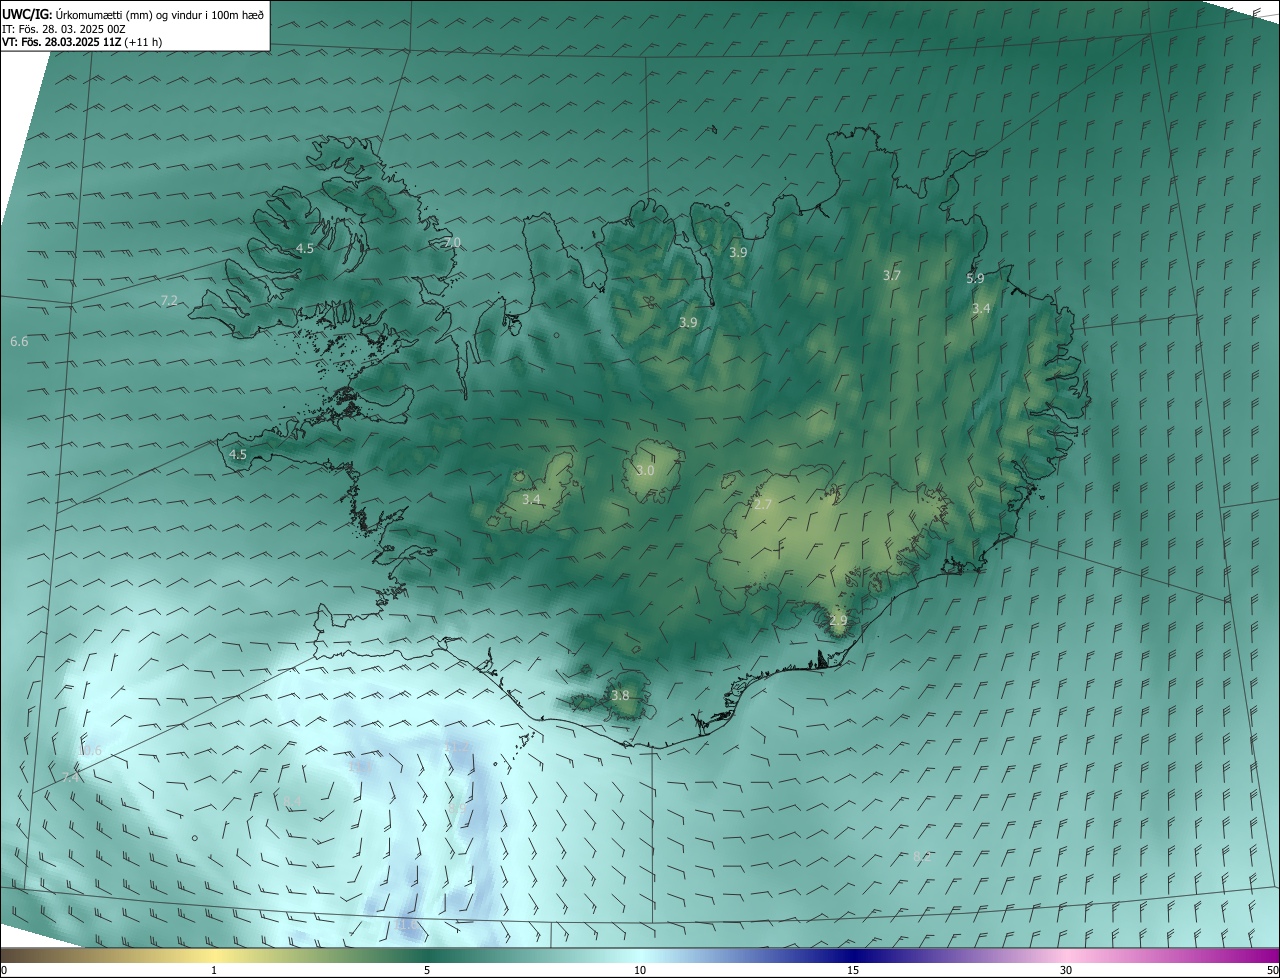This screenshot has height=978, width=1280.
Task: Click the 5 tick on the color scale
Action: point(427,970)
